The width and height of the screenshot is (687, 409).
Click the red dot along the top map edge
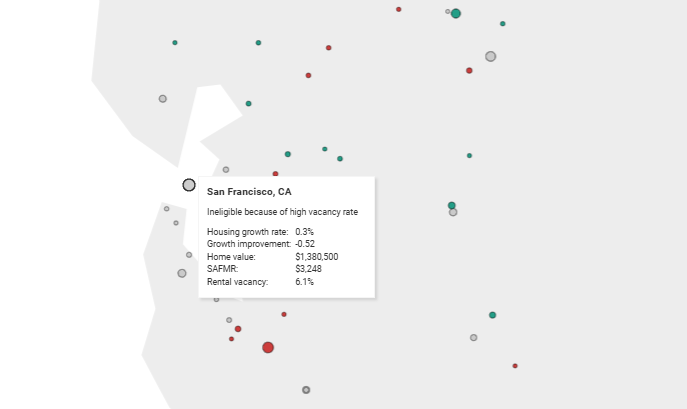[399, 9]
